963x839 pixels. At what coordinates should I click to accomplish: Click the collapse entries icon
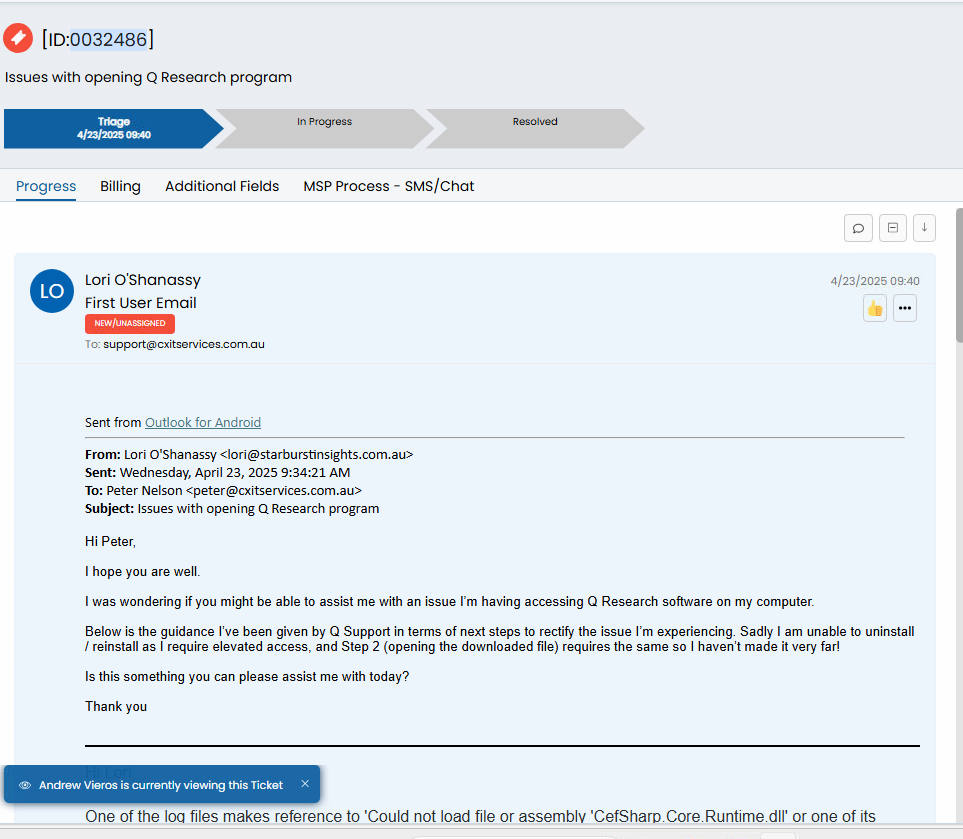click(892, 228)
